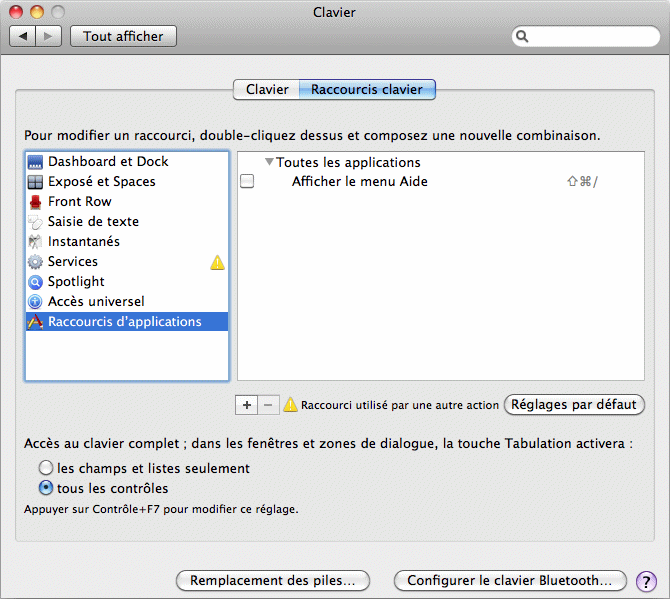Click the Accès universel blue icon

[35, 302]
